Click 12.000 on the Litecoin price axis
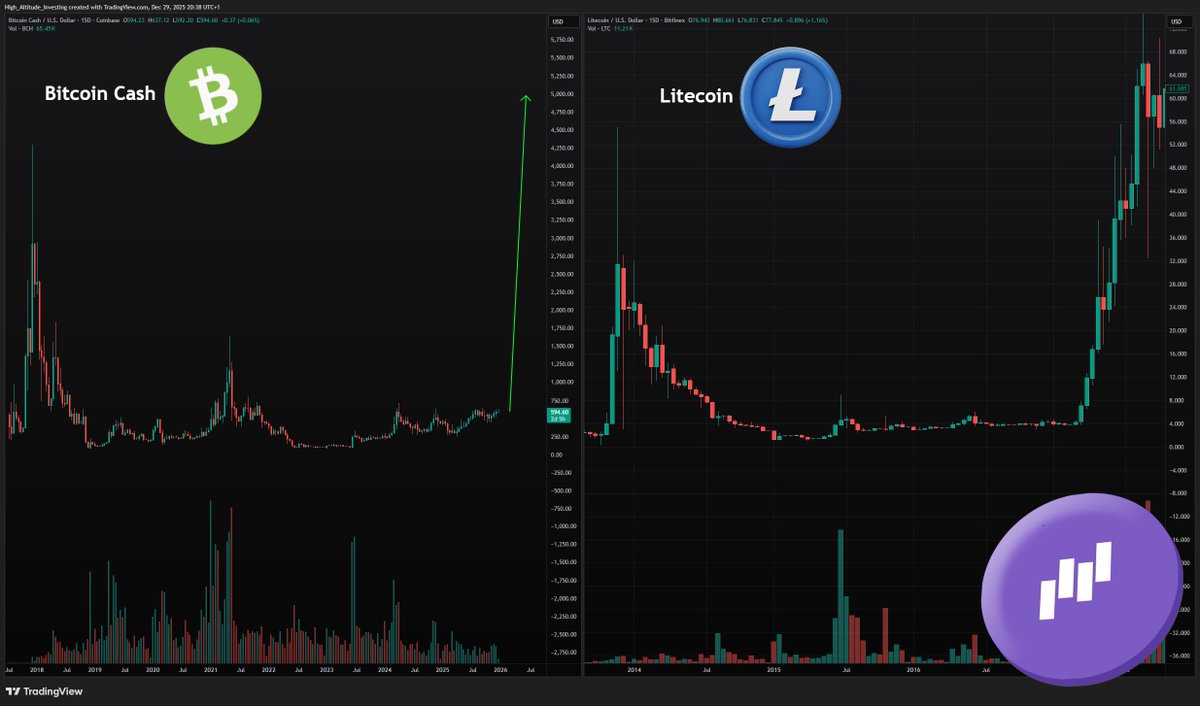Viewport: 1200px width, 706px height. pyautogui.click(x=1178, y=377)
